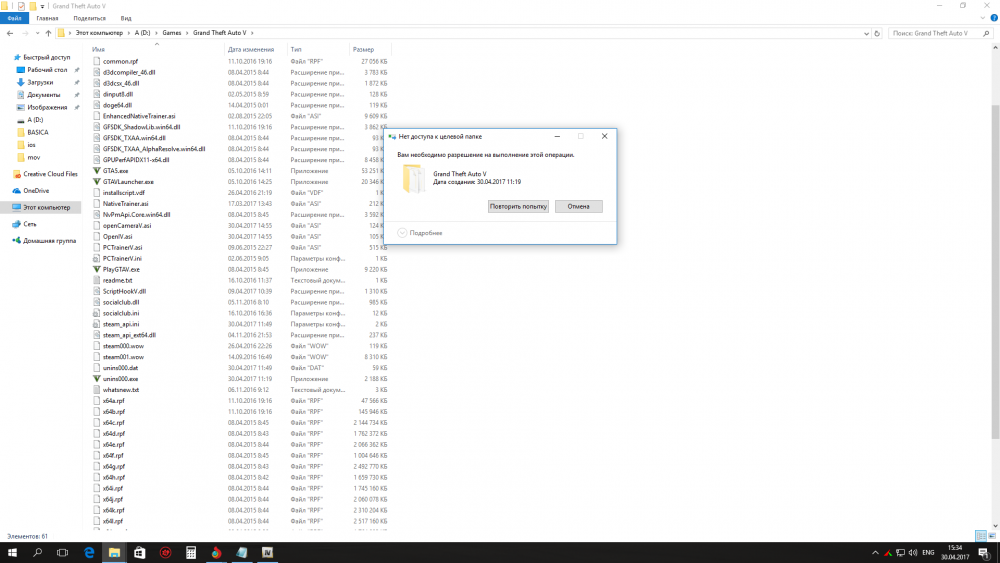This screenshot has height=563, width=1000.
Task: Open Microsoft Edge from the taskbar
Action: [x=88, y=552]
